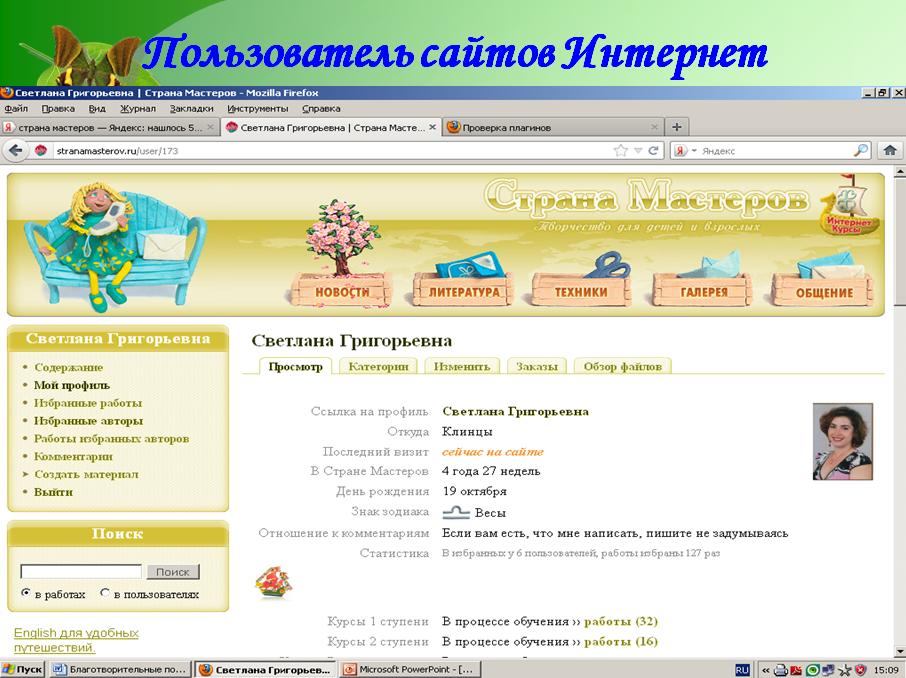Screen dimensions: 906x678
Task: Open the Firefox home page button
Action: point(890,150)
